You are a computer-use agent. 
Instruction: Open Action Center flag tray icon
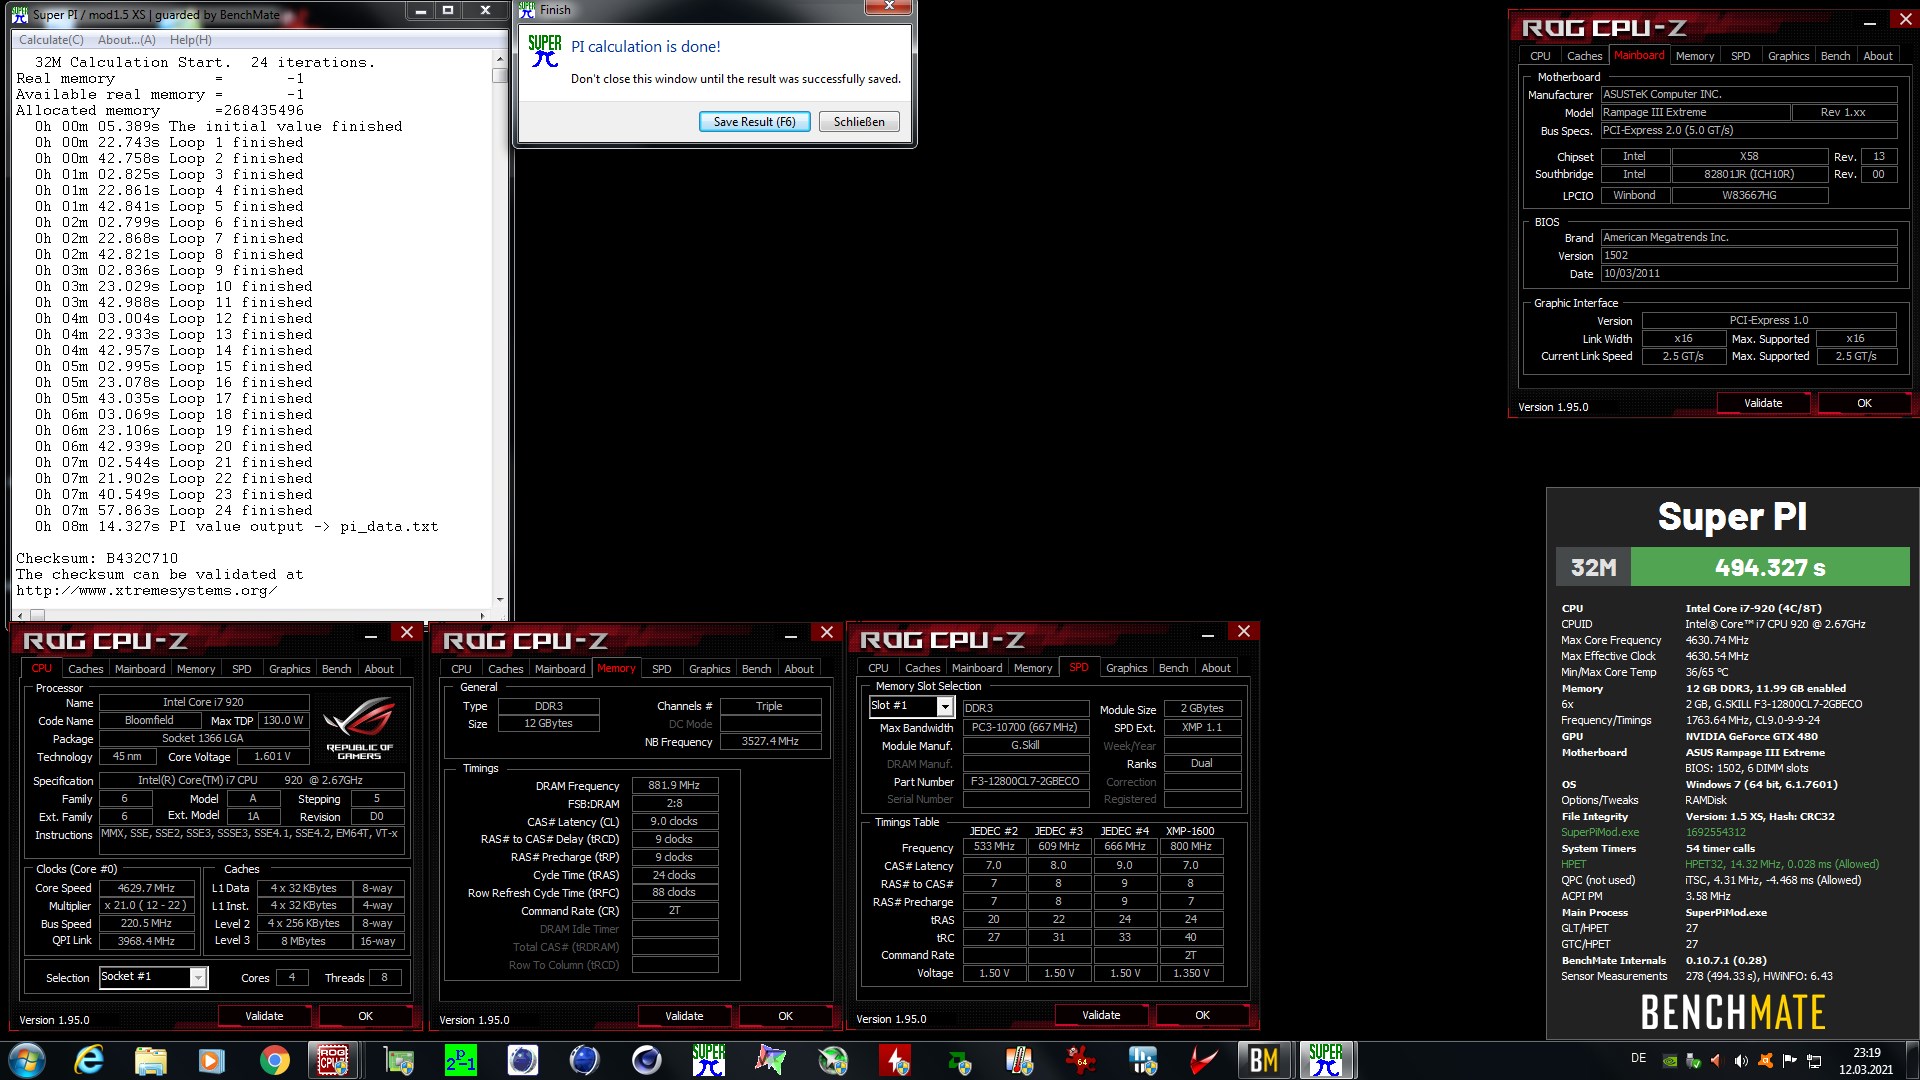[x=1790, y=1061]
